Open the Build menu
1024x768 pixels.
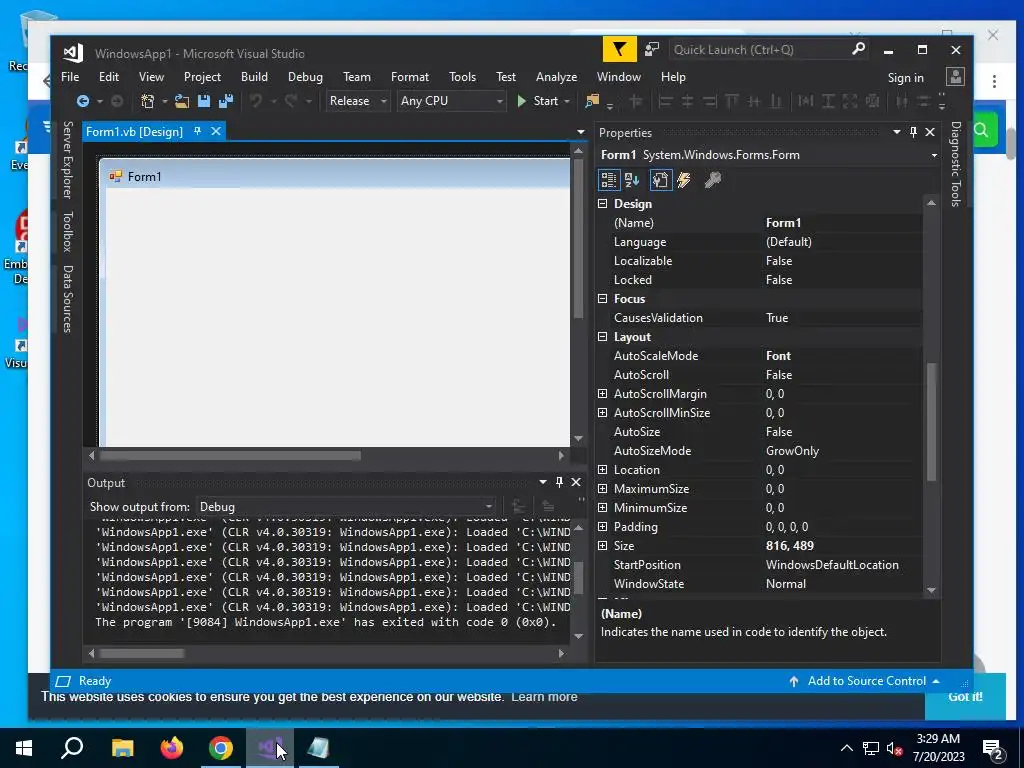pos(254,77)
